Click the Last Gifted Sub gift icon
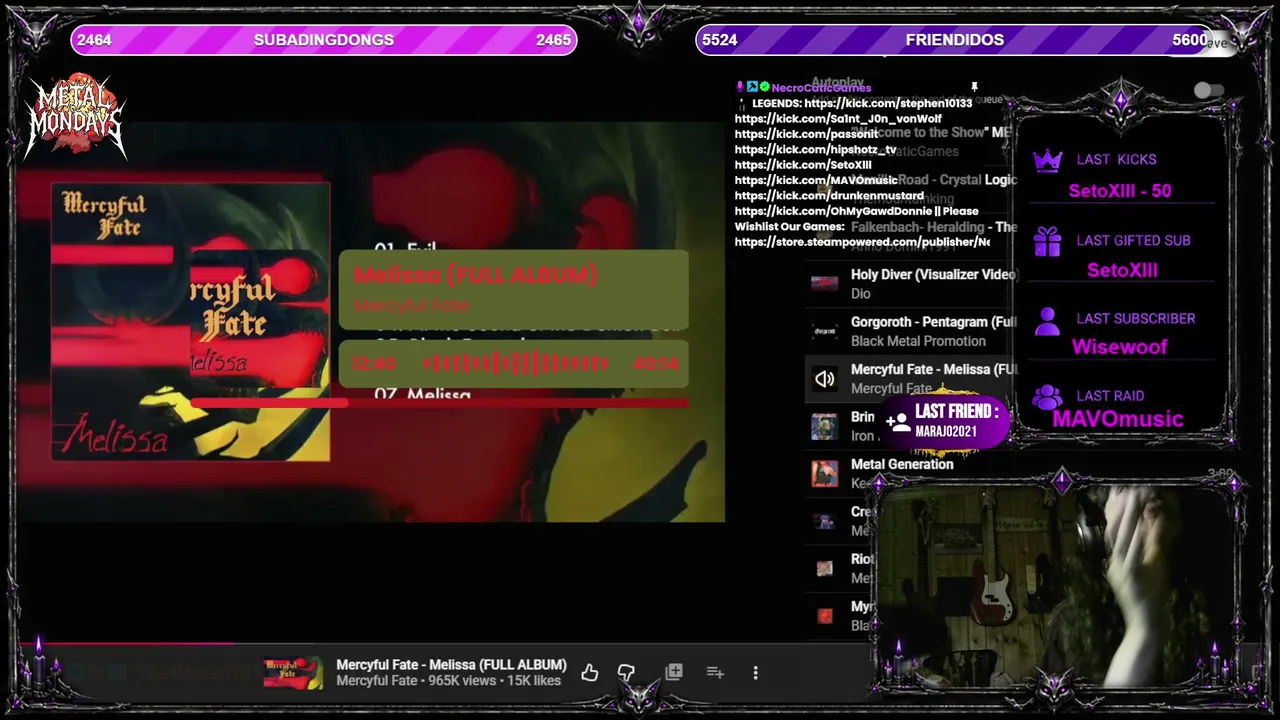 tap(1047, 241)
